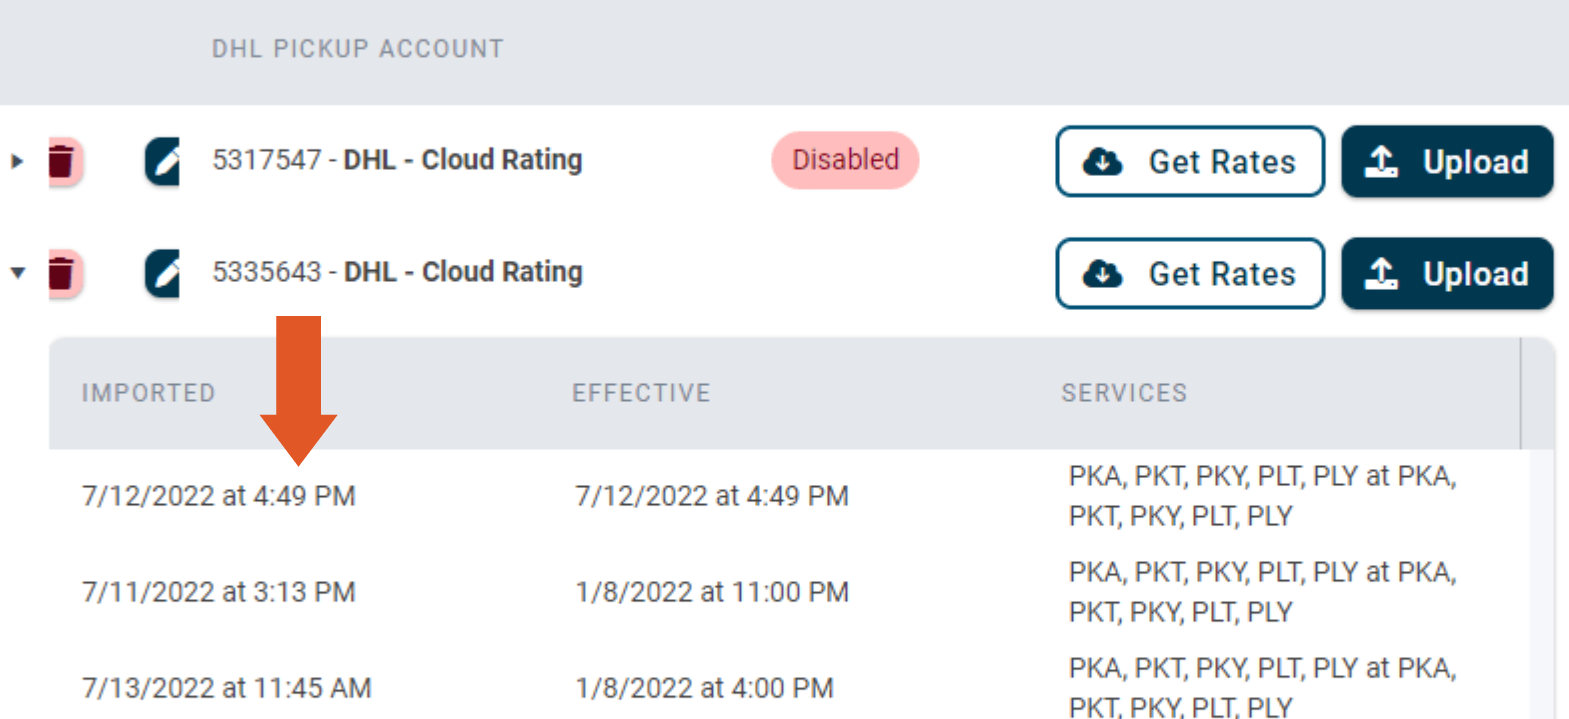Image resolution: width=1569 pixels, height=719 pixels.
Task: Click the rates table vertical scrollbar
Action: tap(1541, 580)
